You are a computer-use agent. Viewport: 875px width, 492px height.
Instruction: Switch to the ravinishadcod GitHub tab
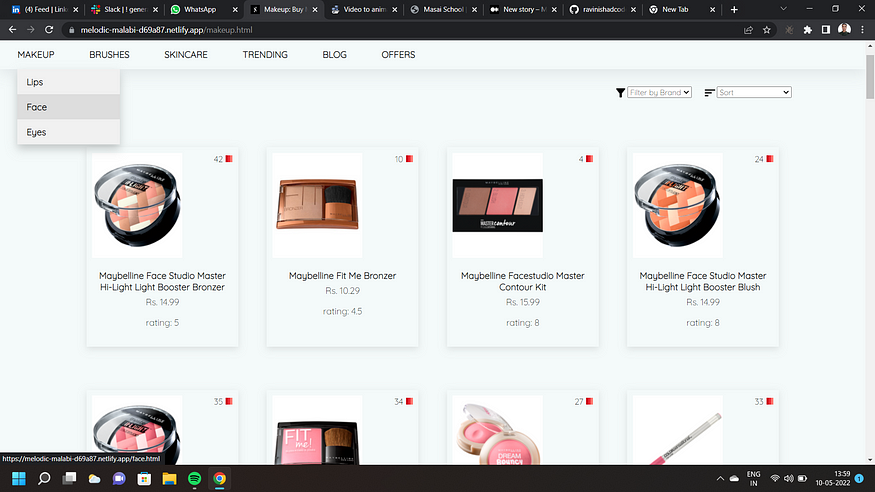[x=603, y=9]
